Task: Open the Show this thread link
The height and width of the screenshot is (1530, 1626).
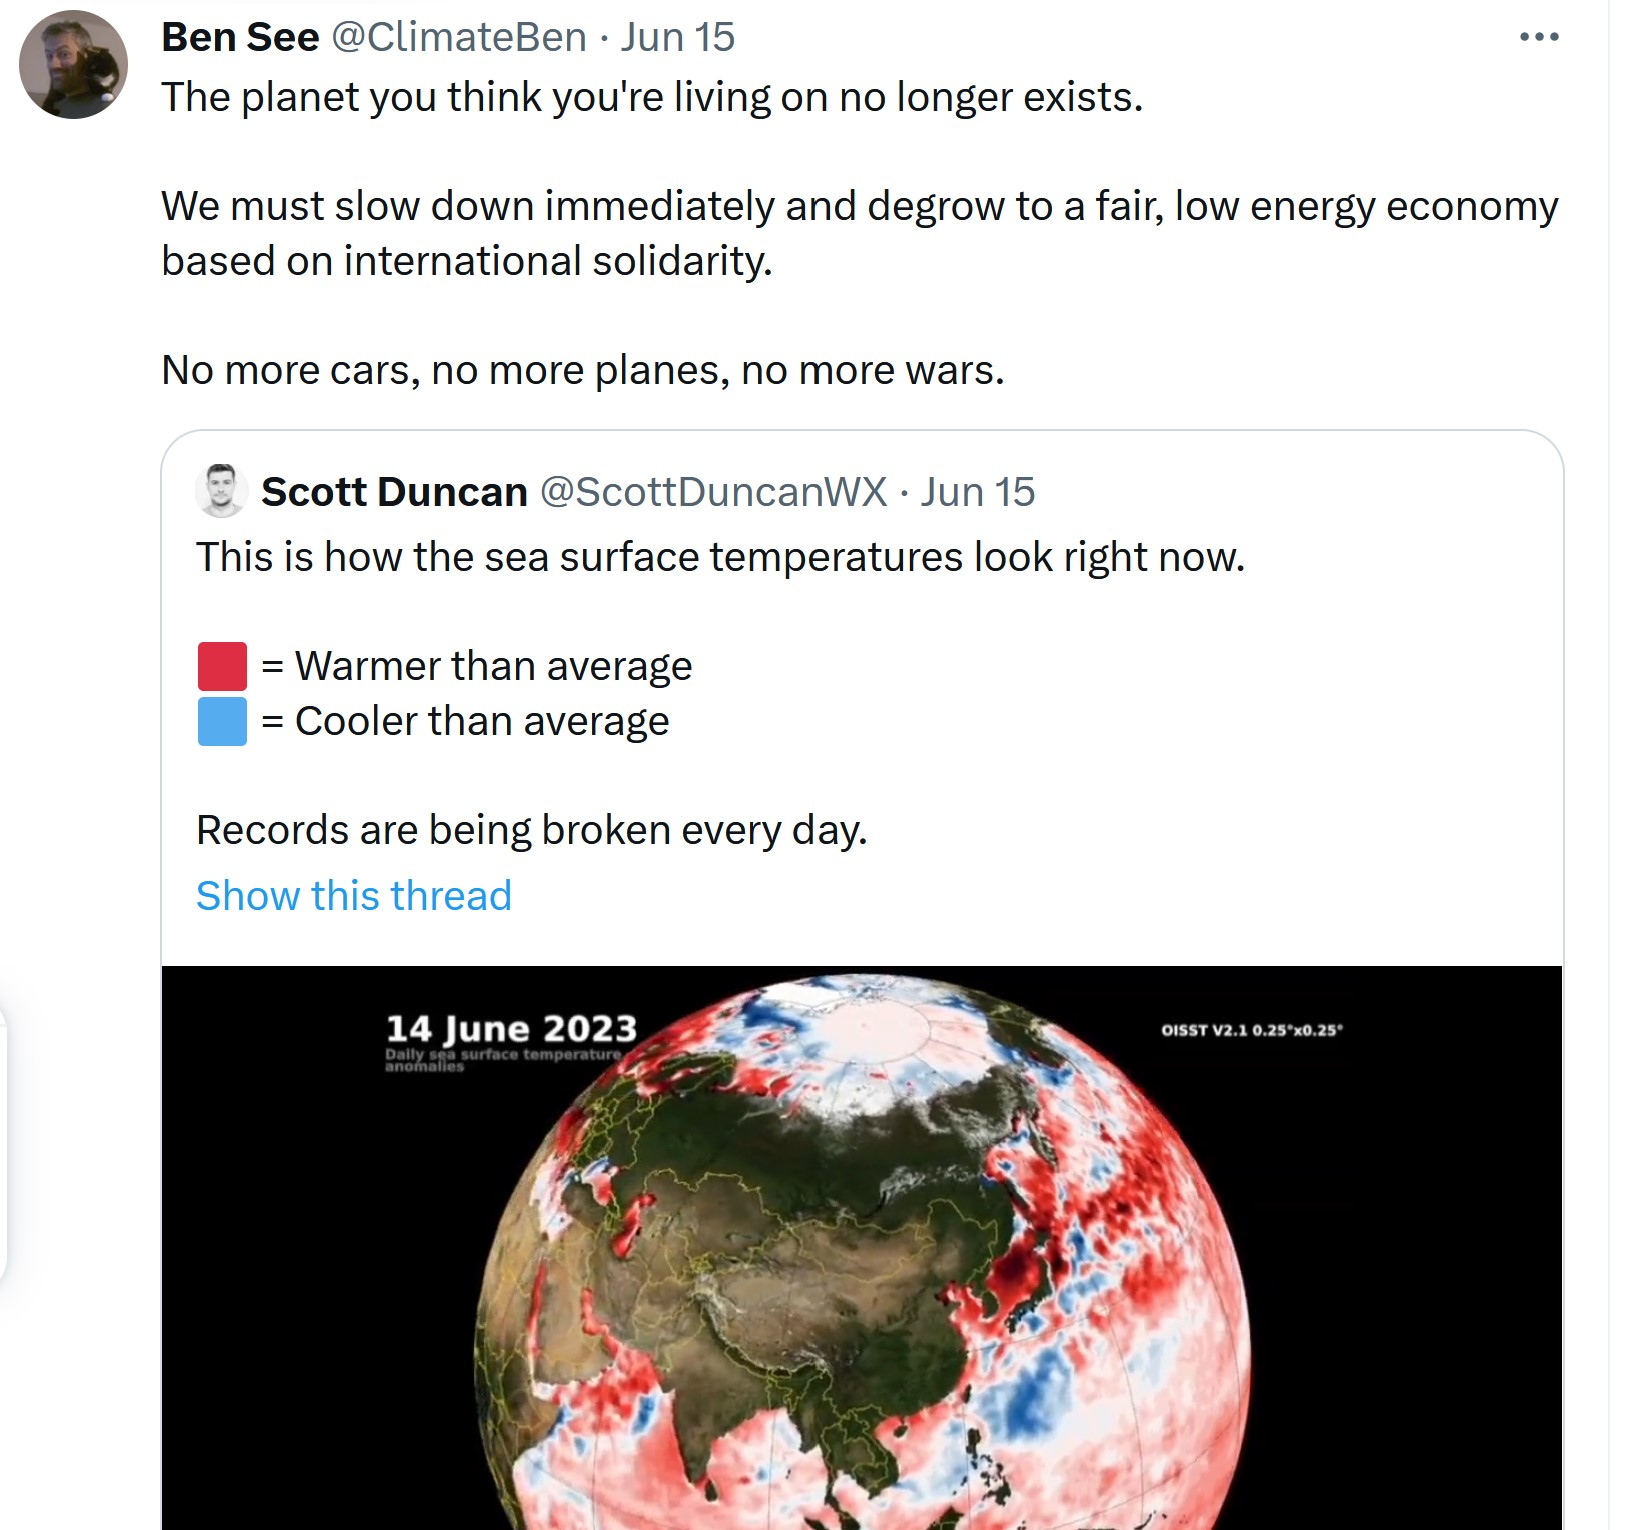Action: 353,895
